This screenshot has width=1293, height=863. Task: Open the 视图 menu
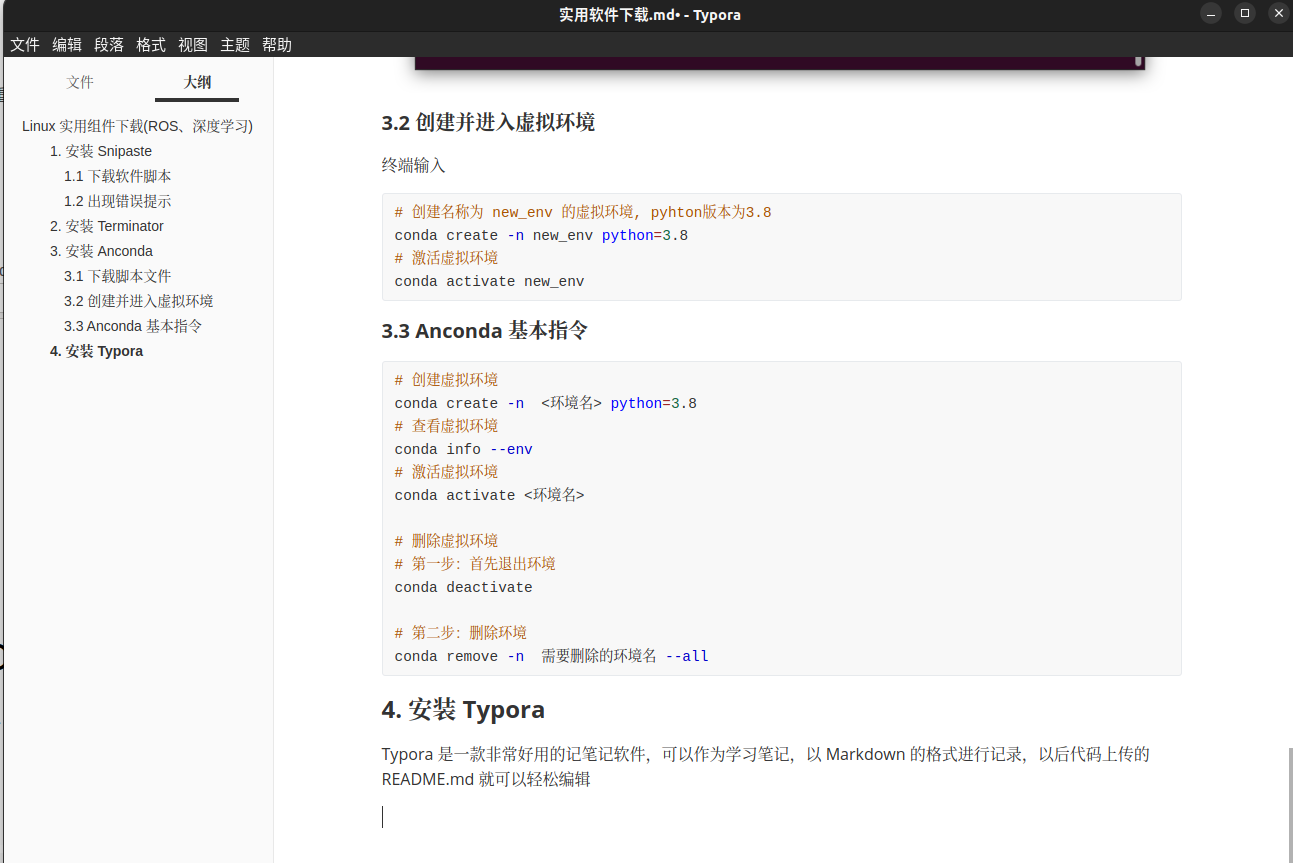click(x=193, y=45)
